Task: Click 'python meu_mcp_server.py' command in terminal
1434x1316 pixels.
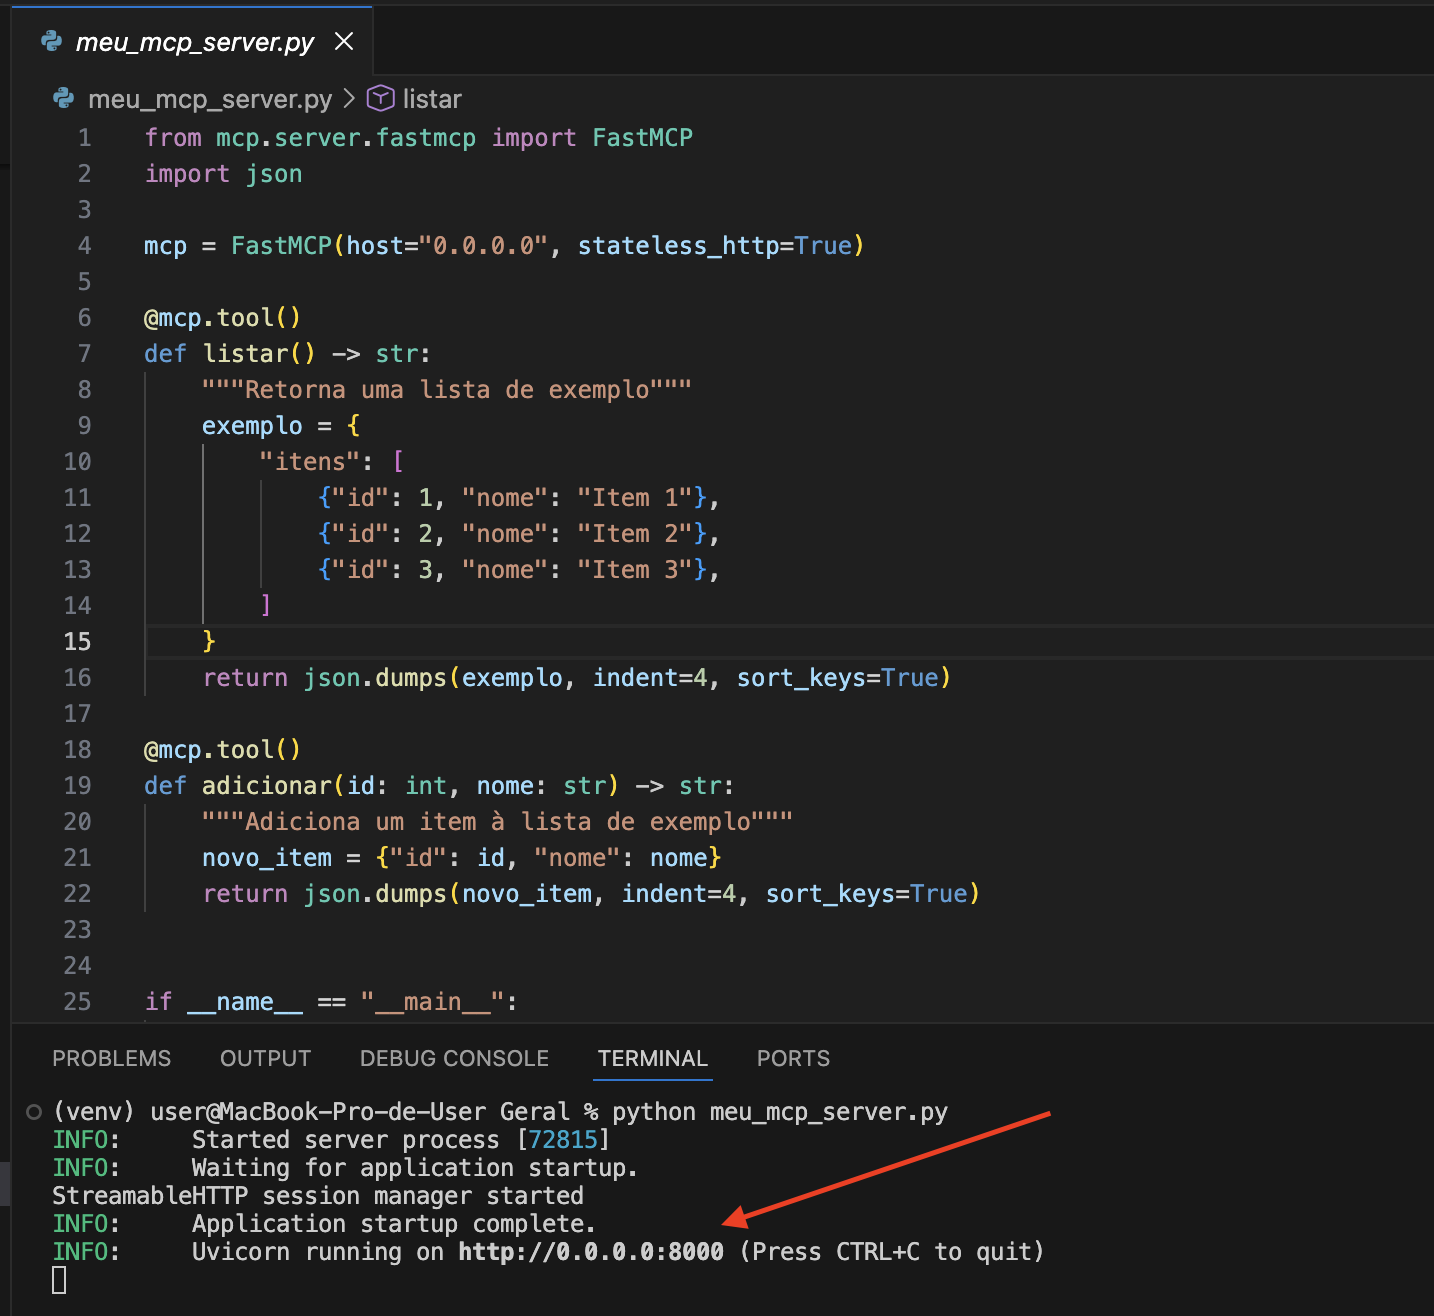Action: click(x=780, y=1112)
